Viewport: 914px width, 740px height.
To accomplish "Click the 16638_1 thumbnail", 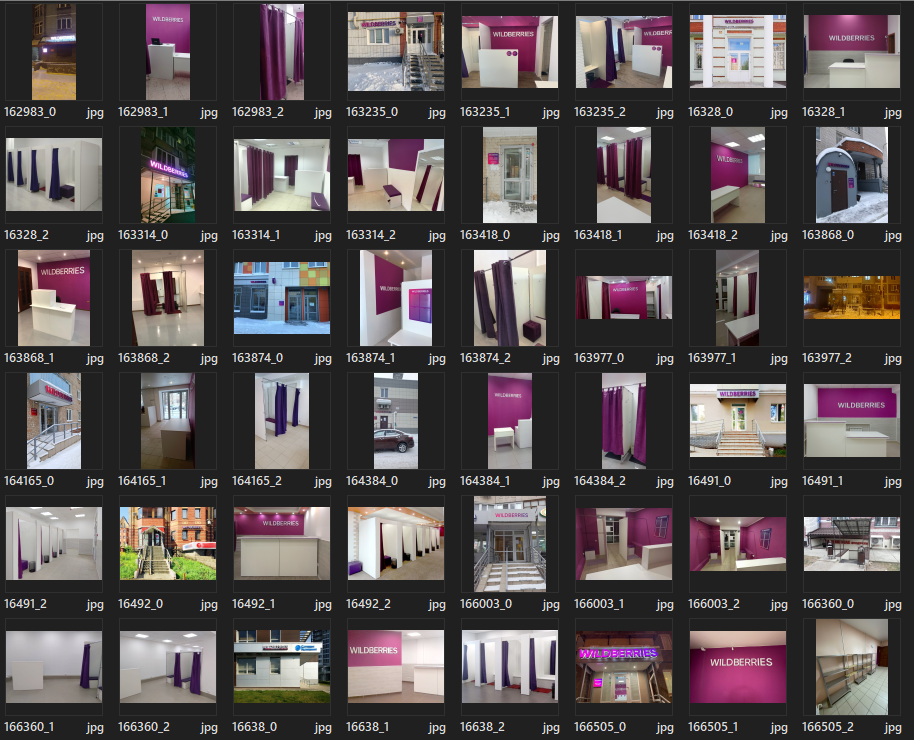I will [396, 667].
